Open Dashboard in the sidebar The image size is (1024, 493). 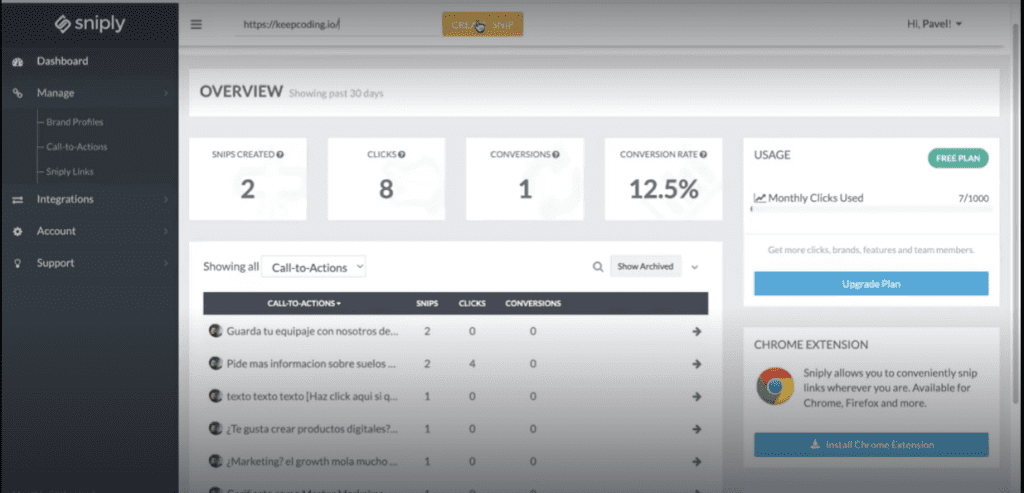[x=62, y=61]
